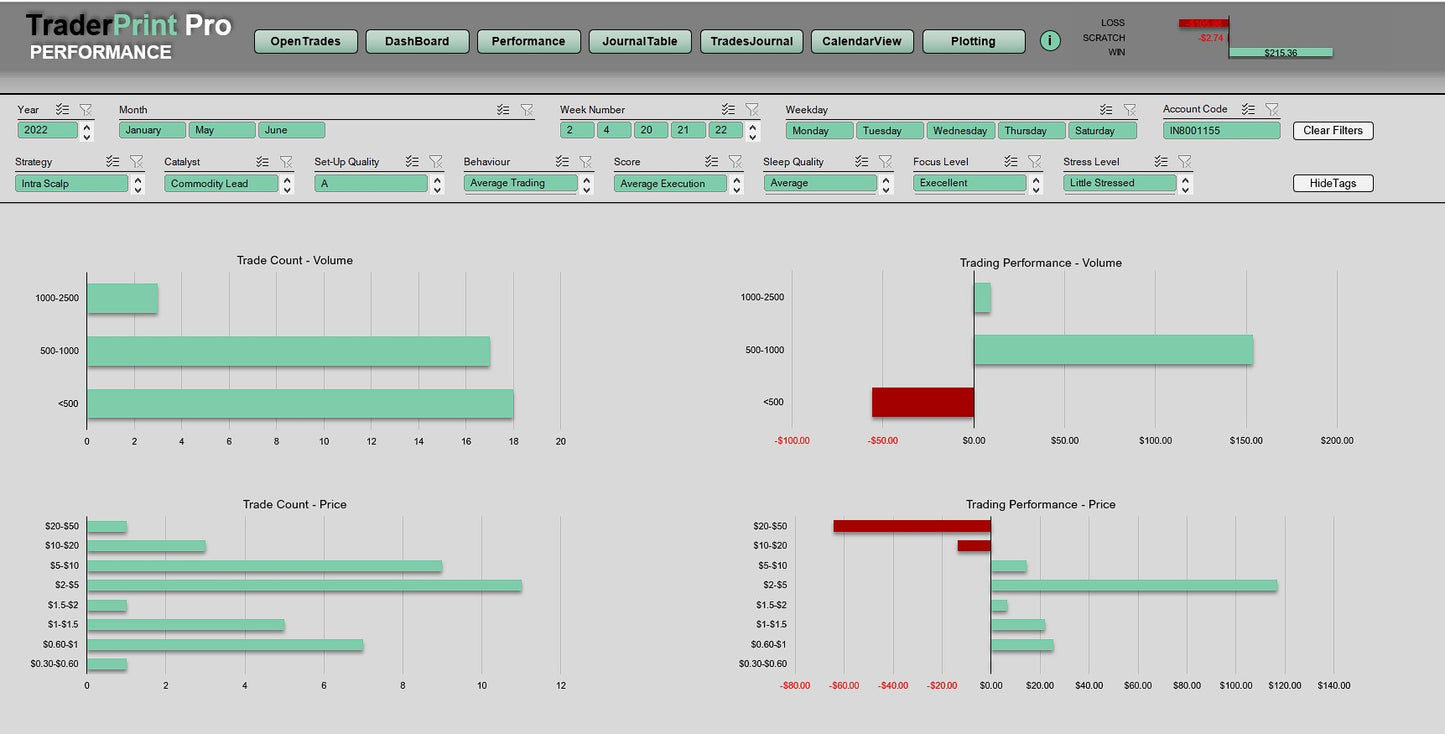Clear the Sleep Quality slicer filter

pyautogui.click(x=885, y=161)
